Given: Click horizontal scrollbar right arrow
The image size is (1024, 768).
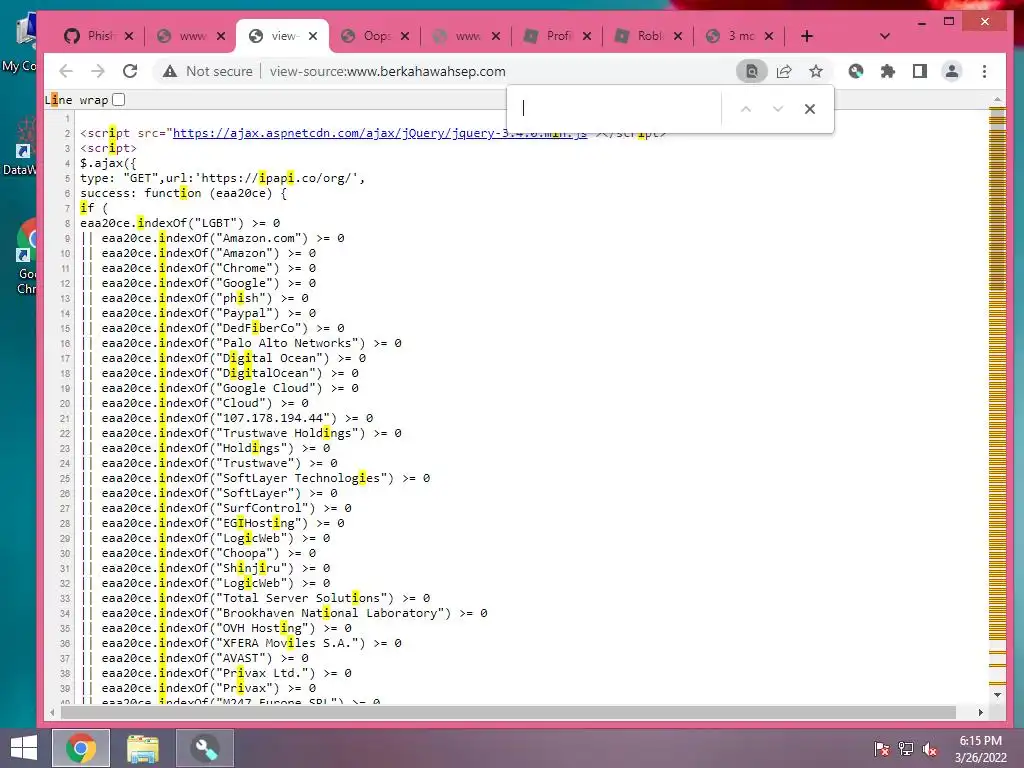Looking at the screenshot, I should 980,712.
